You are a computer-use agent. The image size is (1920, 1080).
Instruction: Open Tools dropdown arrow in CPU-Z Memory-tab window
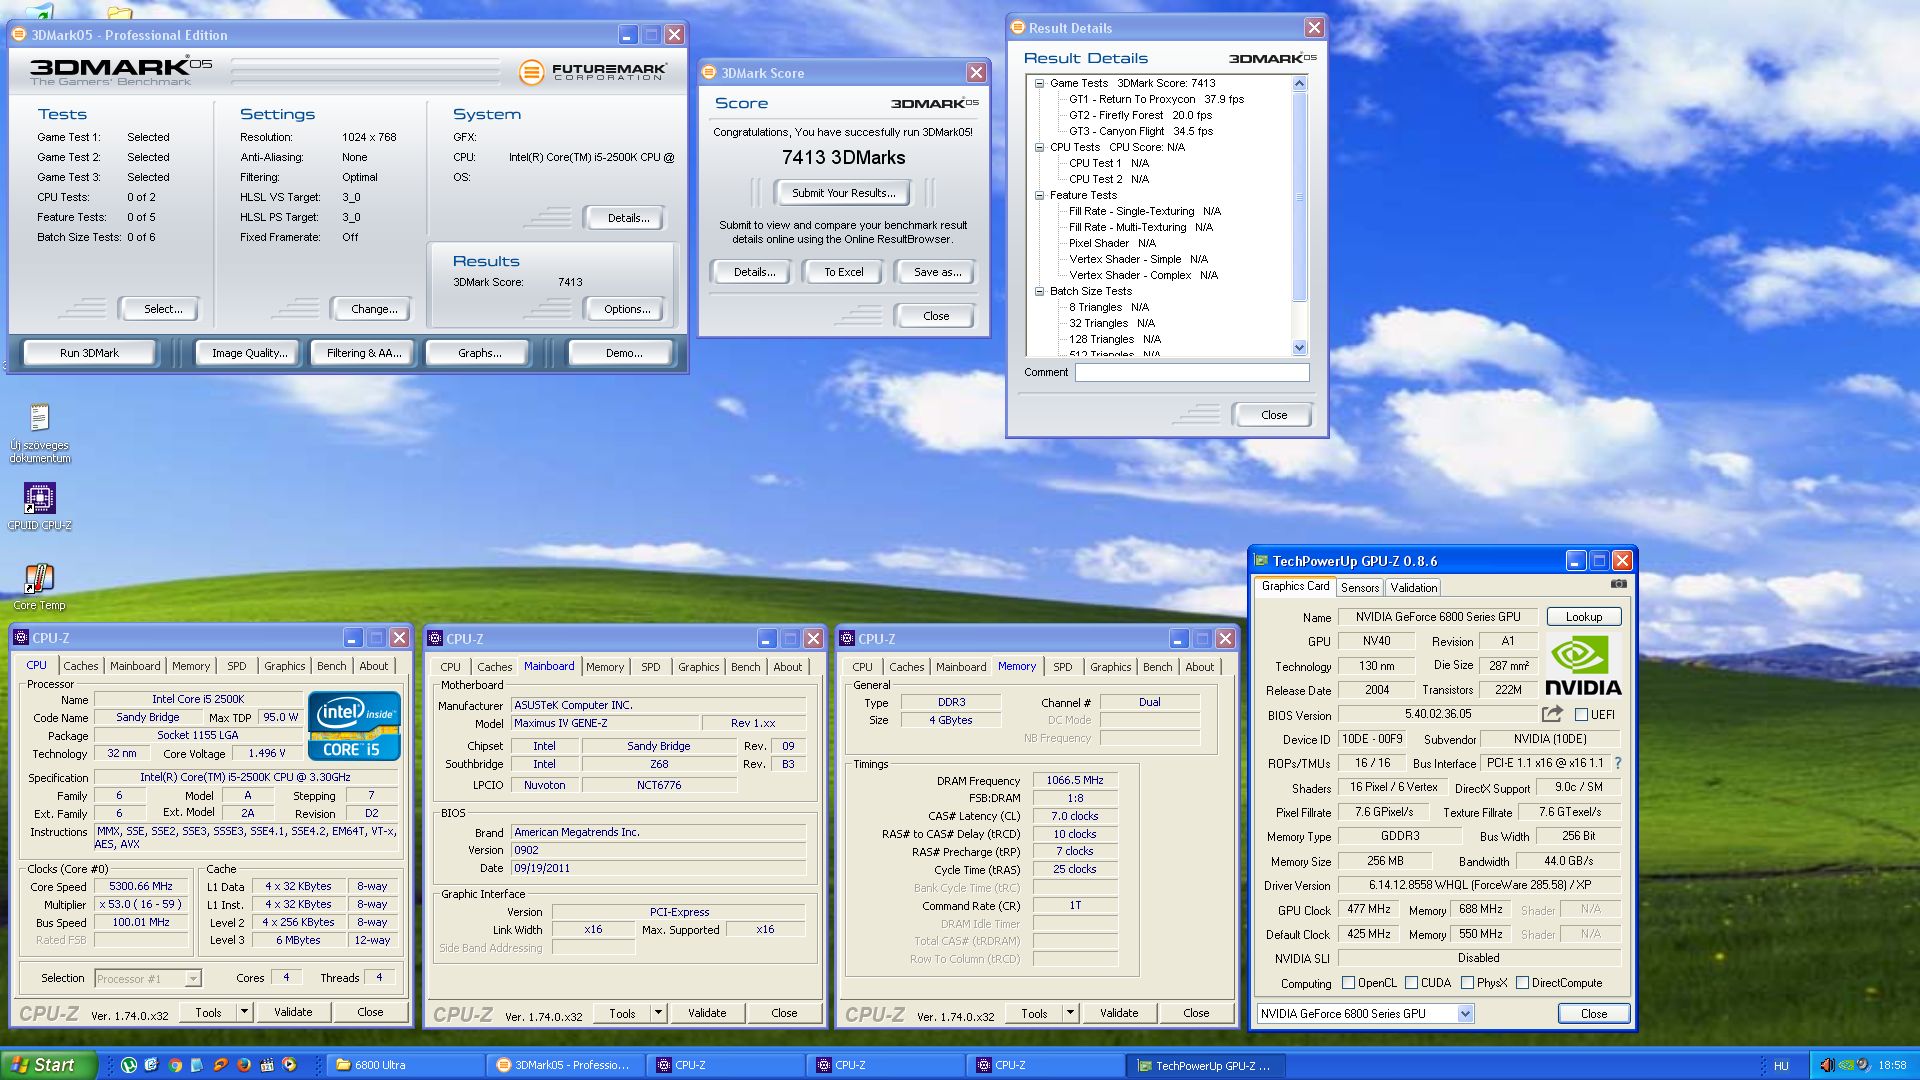[1070, 1013]
